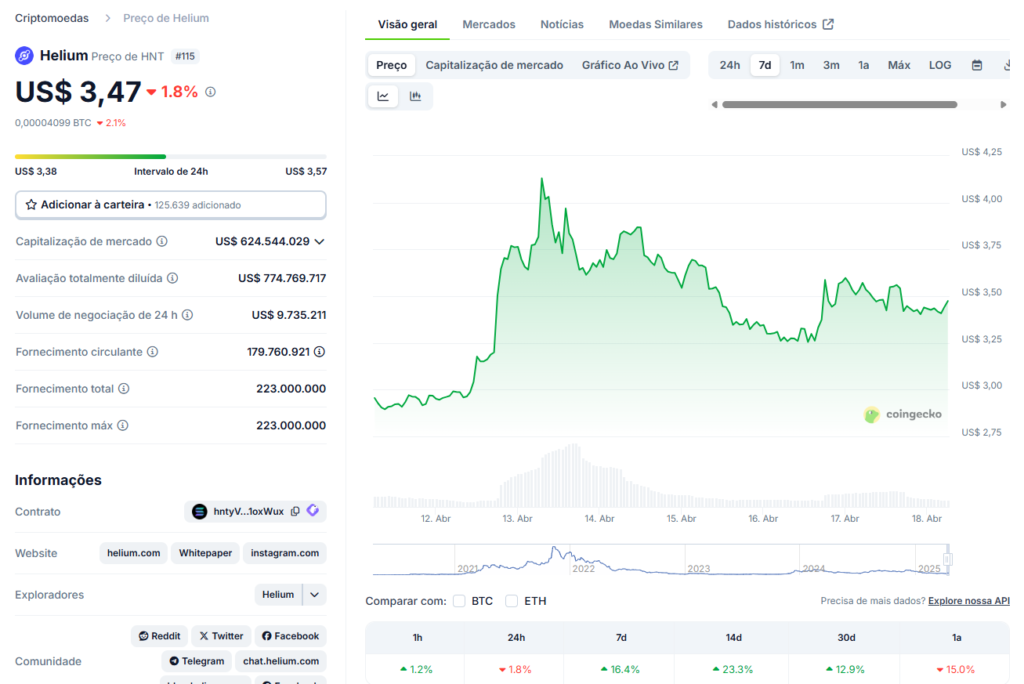Screen dimensions: 1024x684
Task: Open price change info icon beside 1.8%
Action: coord(210,92)
